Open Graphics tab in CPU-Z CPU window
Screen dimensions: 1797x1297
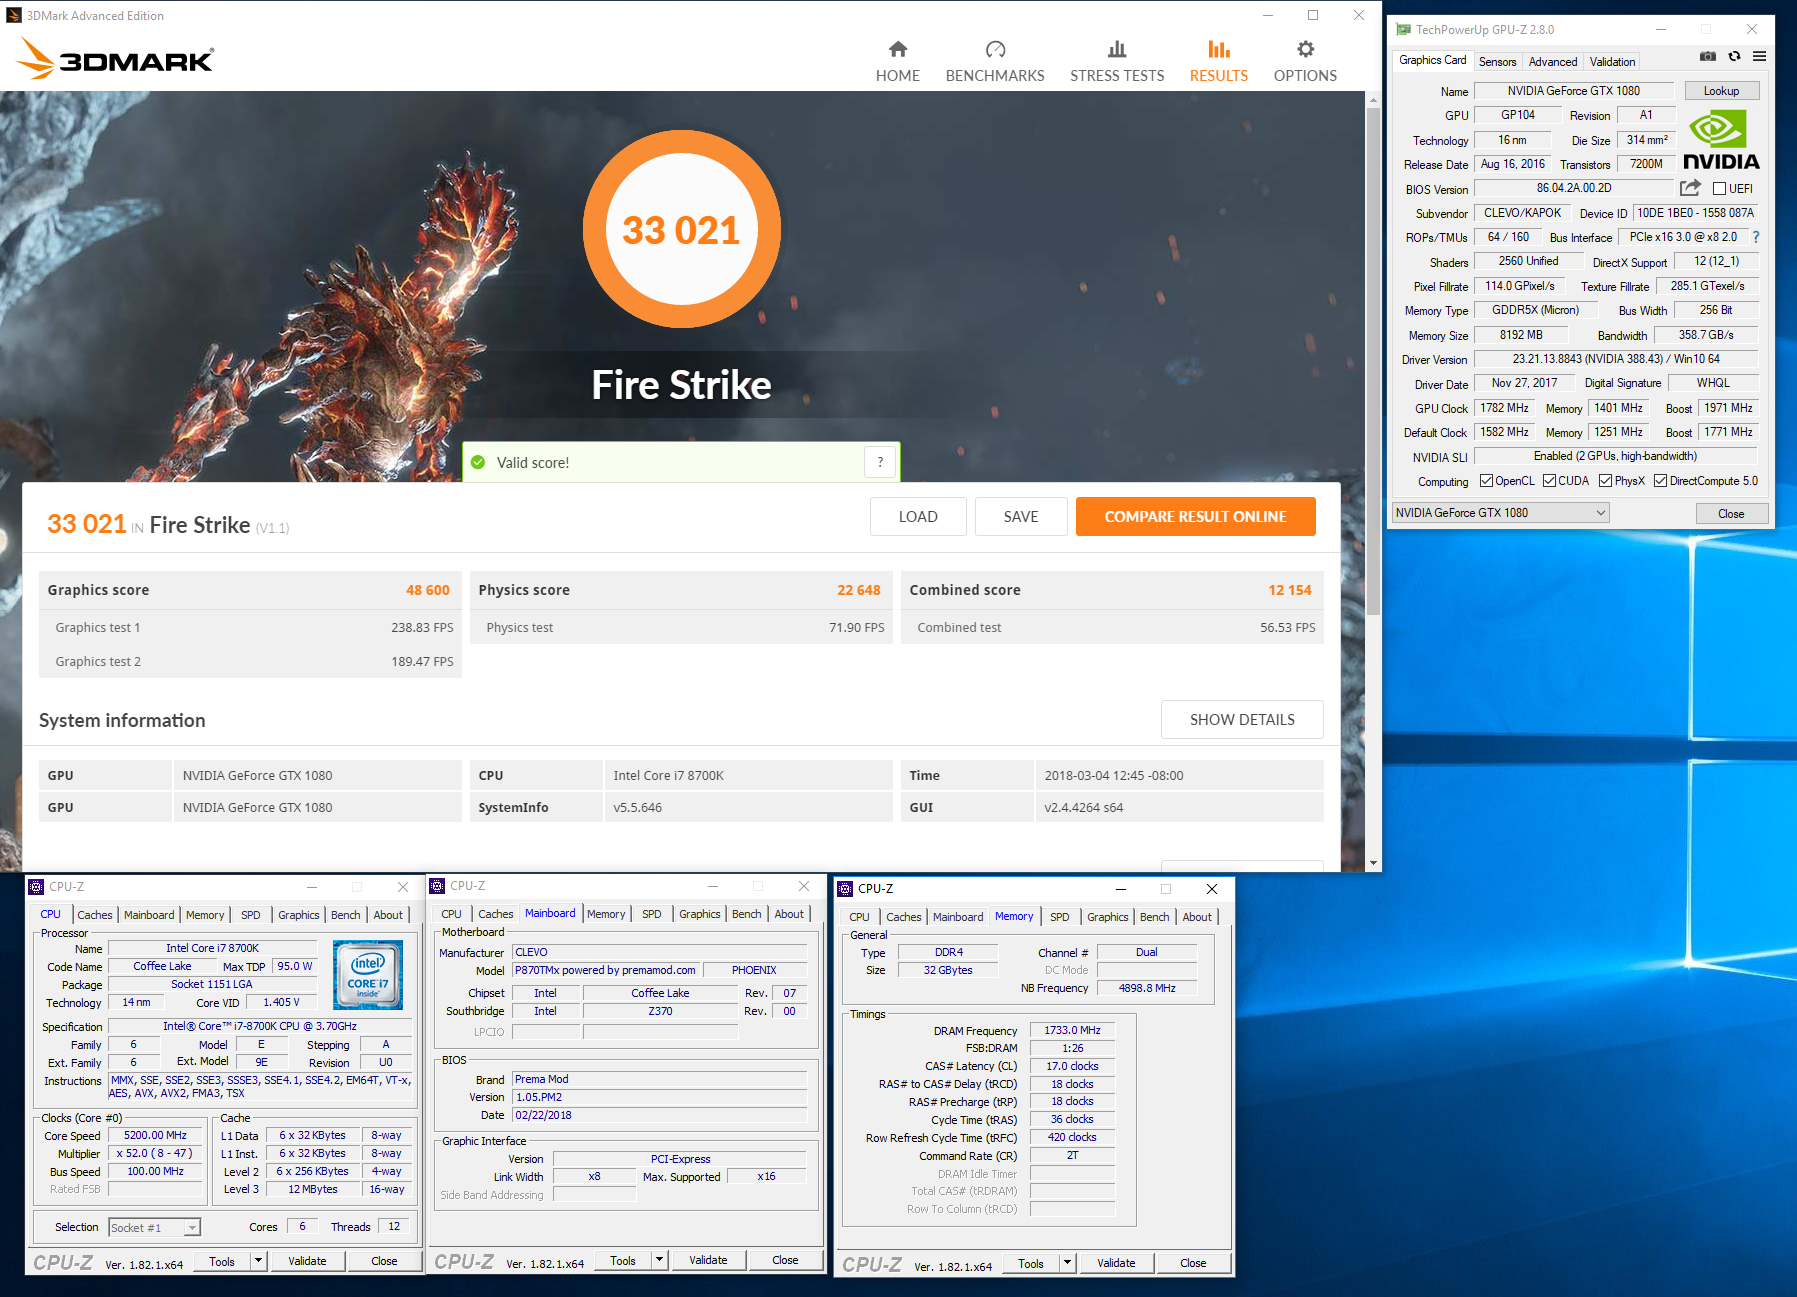299,915
